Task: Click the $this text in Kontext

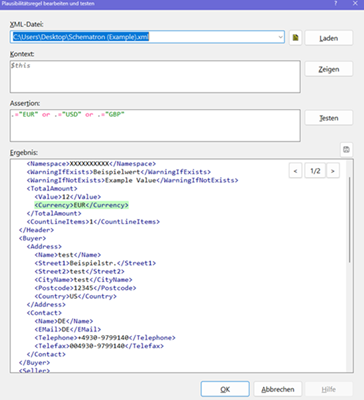Action: (21, 65)
